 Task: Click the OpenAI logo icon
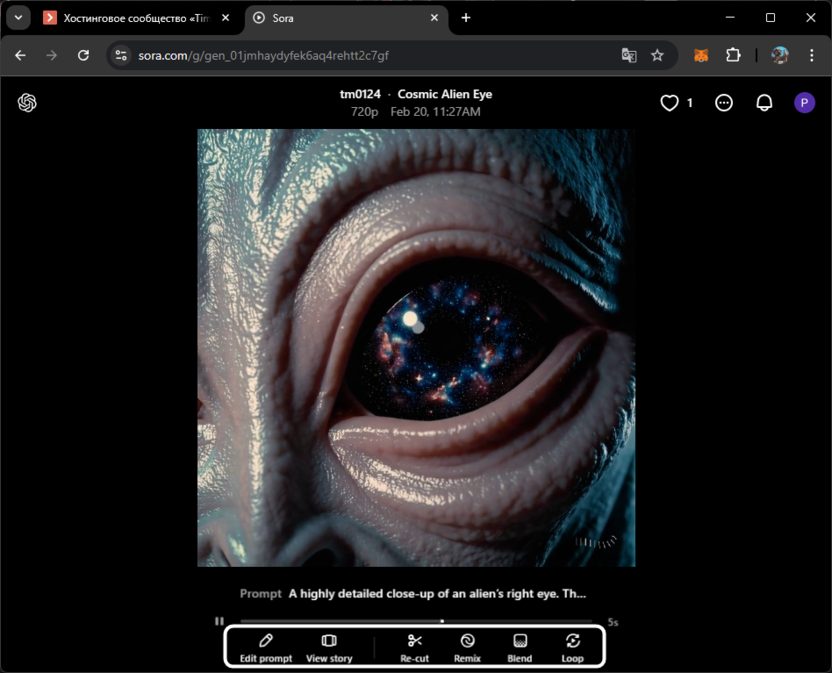click(x=27, y=102)
